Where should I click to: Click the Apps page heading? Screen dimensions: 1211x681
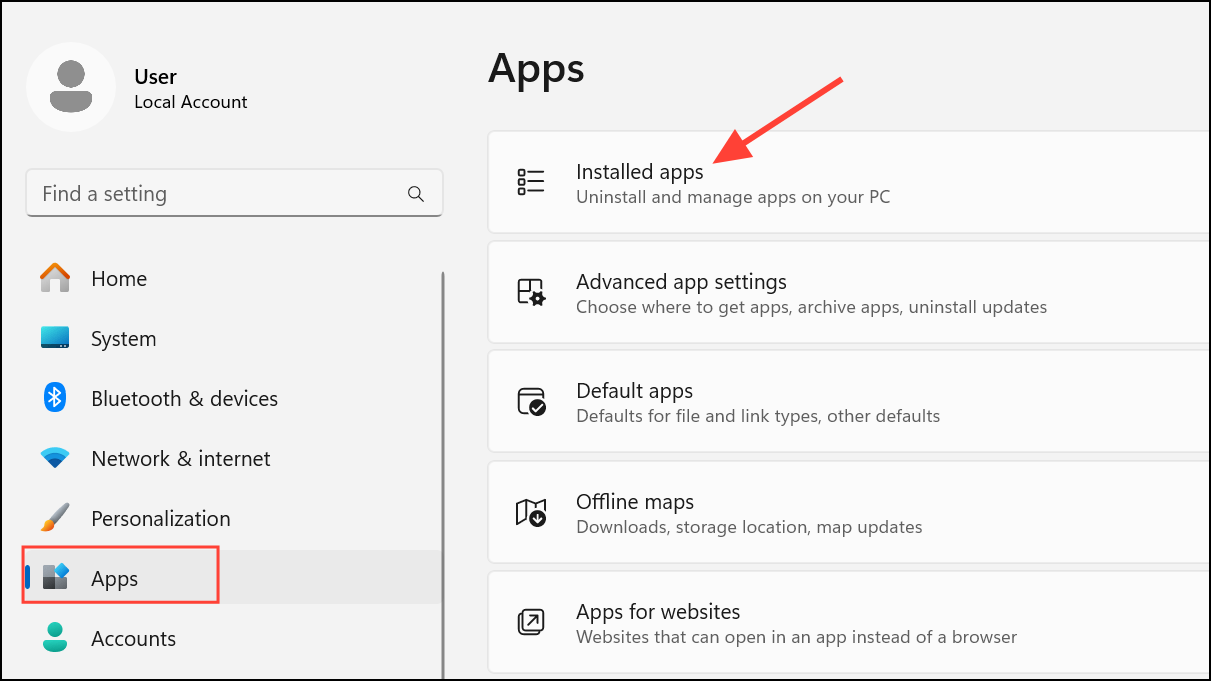pos(536,69)
